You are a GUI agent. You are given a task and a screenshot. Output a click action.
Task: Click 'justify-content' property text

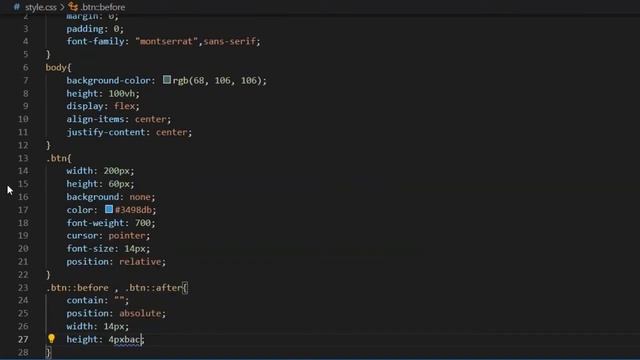[106, 132]
